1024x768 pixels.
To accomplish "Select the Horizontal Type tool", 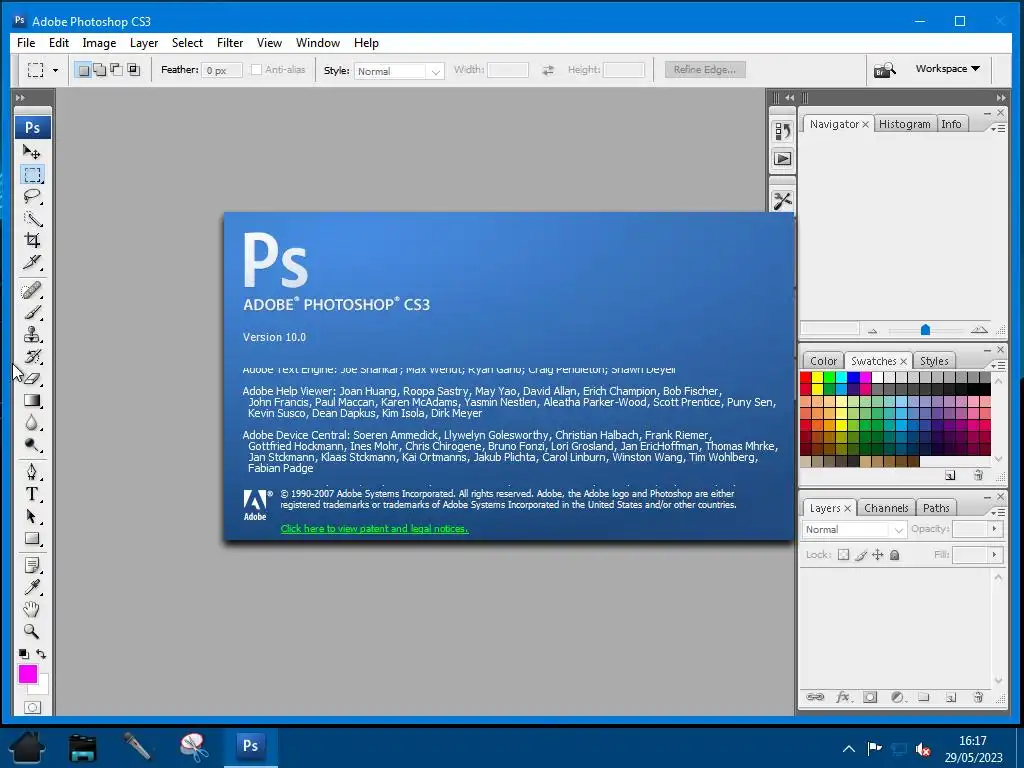I will click(32, 494).
